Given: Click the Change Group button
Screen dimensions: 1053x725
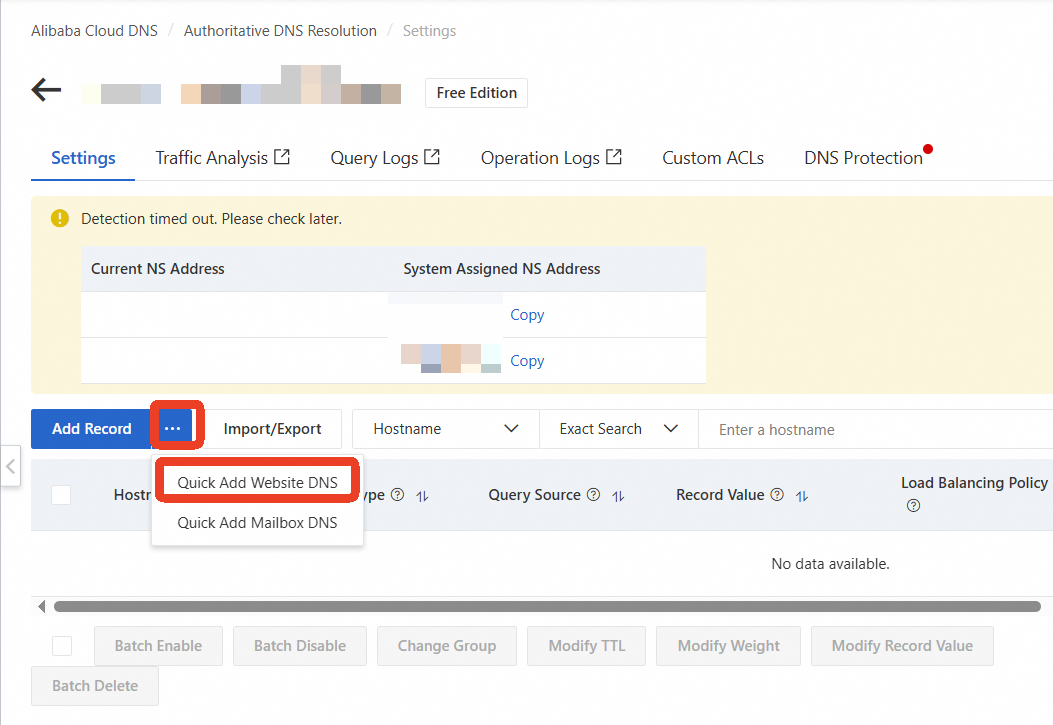Looking at the screenshot, I should tap(447, 646).
